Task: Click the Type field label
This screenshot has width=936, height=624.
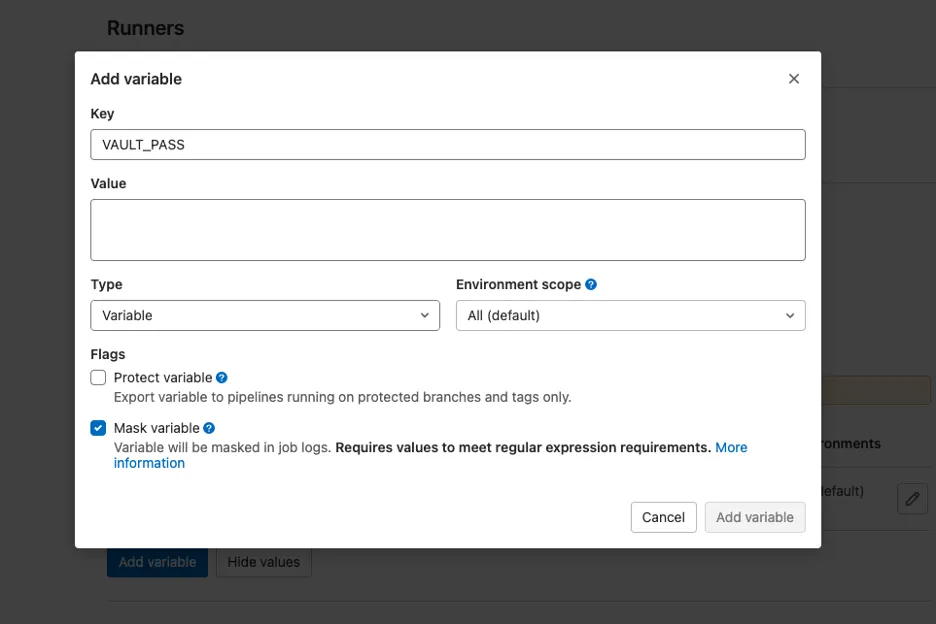Action: pyautogui.click(x=106, y=284)
